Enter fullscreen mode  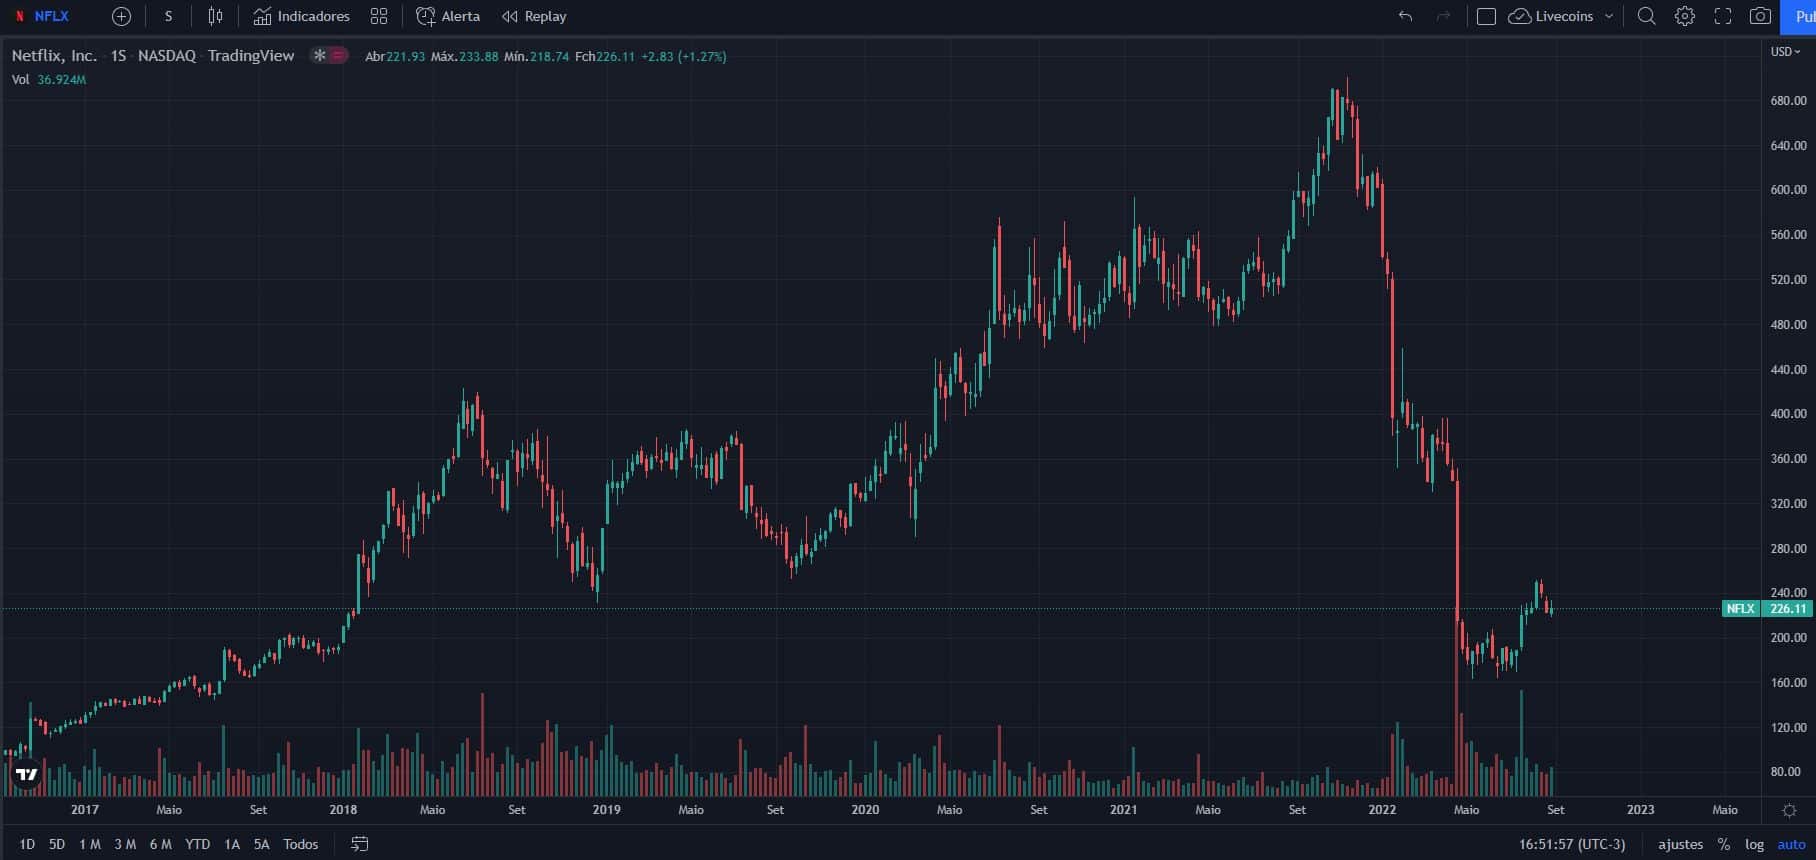pyautogui.click(x=1723, y=16)
